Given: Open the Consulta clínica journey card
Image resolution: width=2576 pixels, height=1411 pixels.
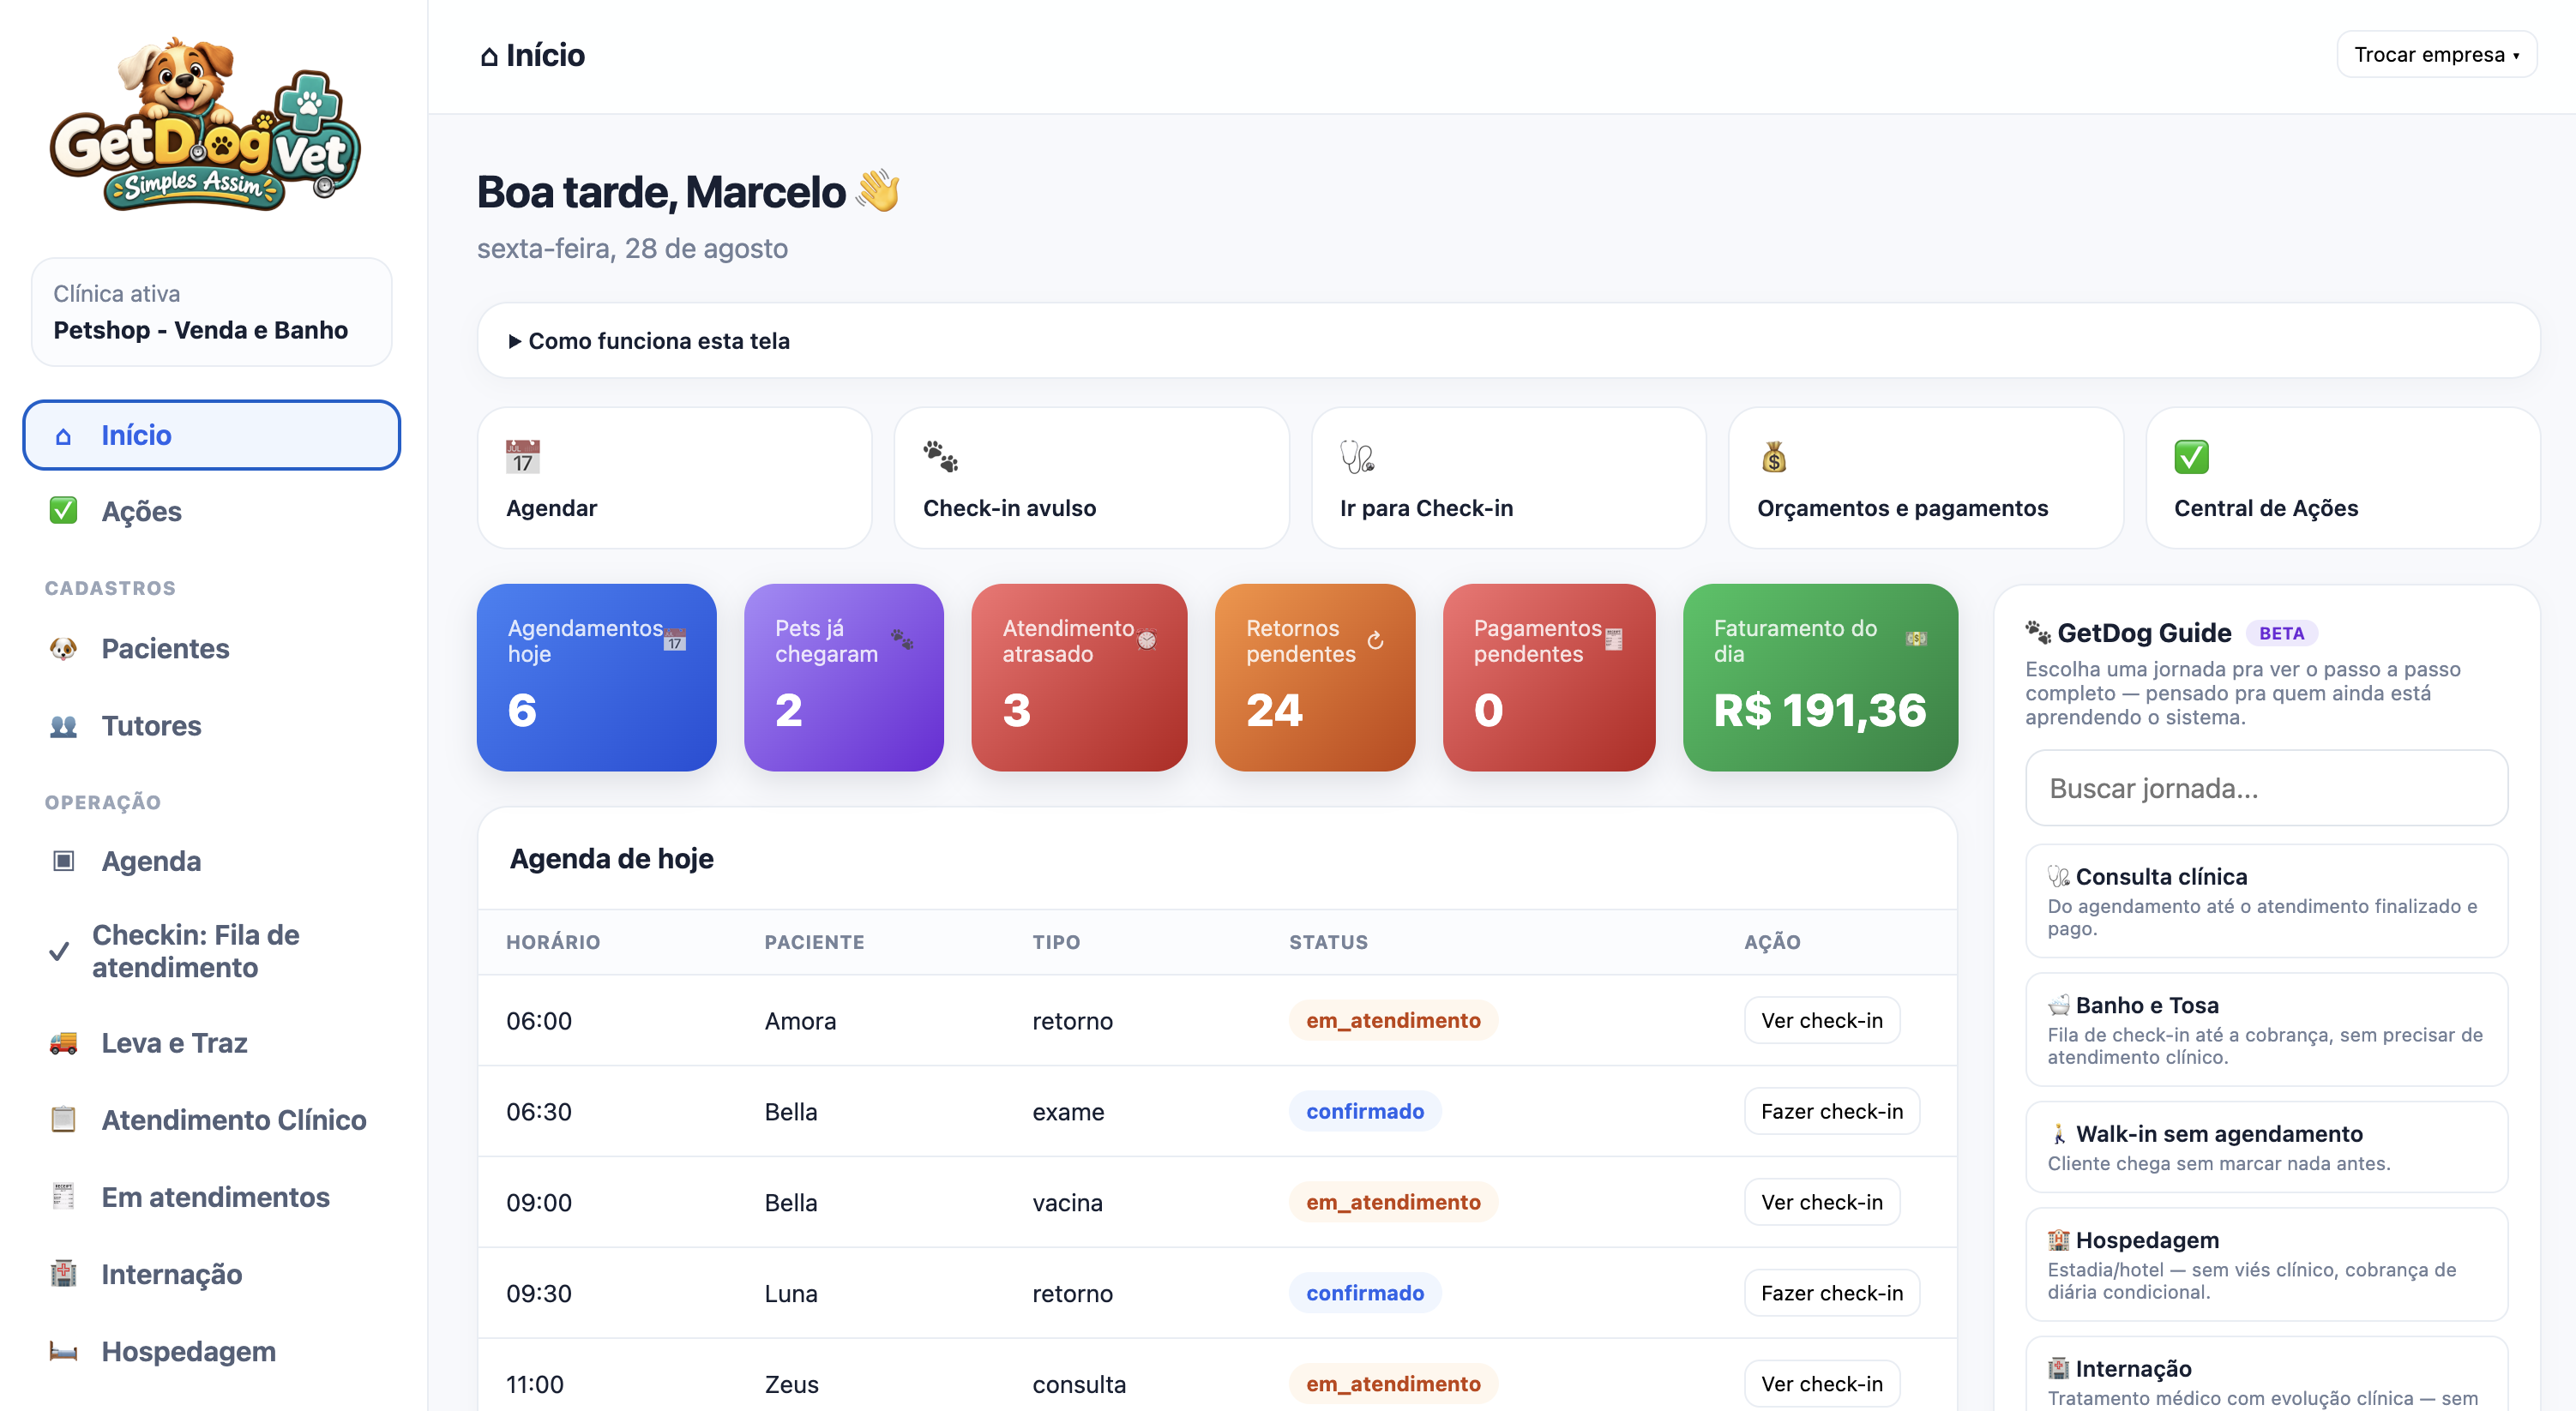Looking at the screenshot, I should coord(2266,902).
